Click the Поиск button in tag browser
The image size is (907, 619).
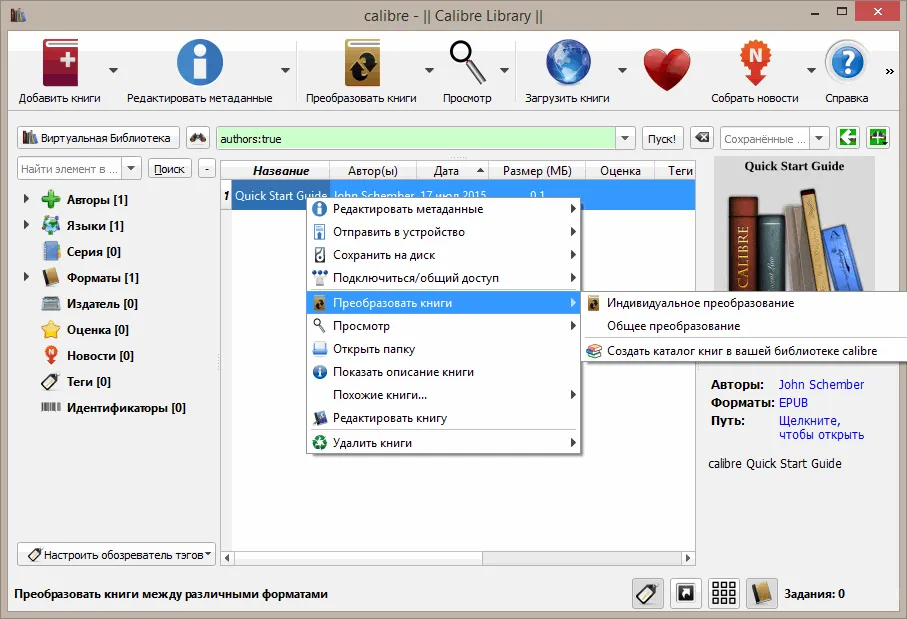[x=169, y=169]
